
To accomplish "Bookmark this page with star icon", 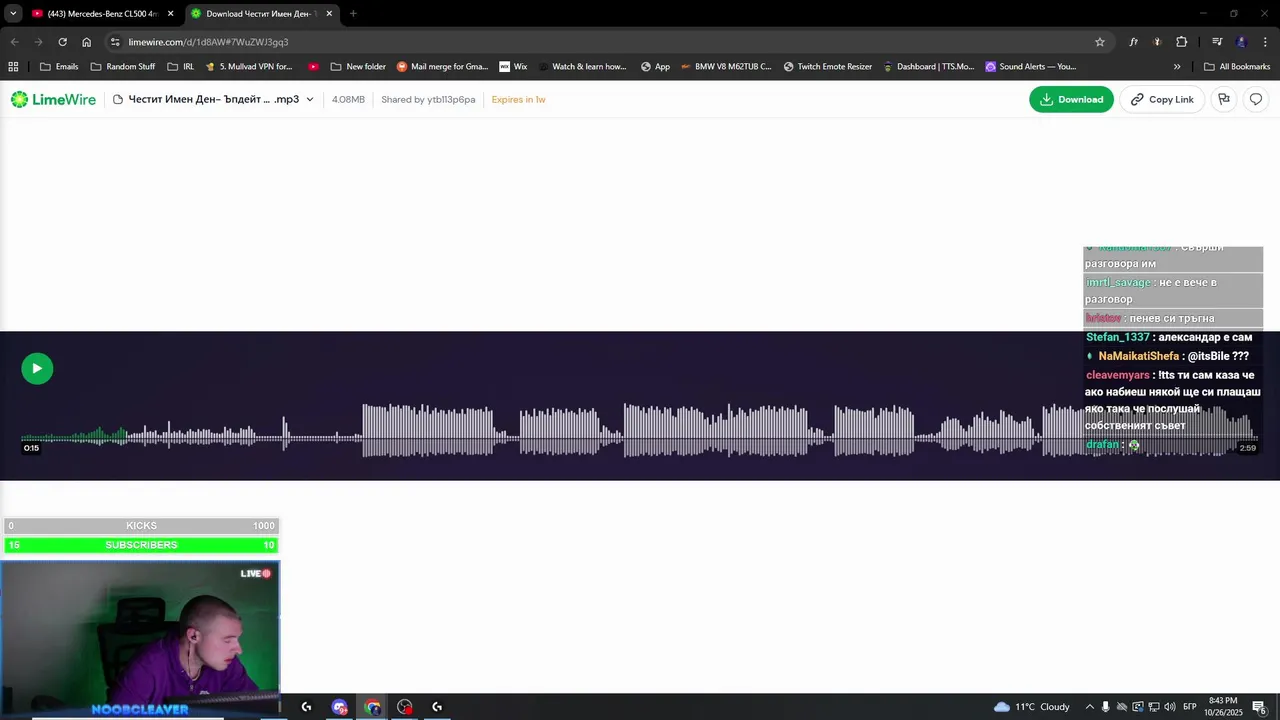I will pos(1100,42).
